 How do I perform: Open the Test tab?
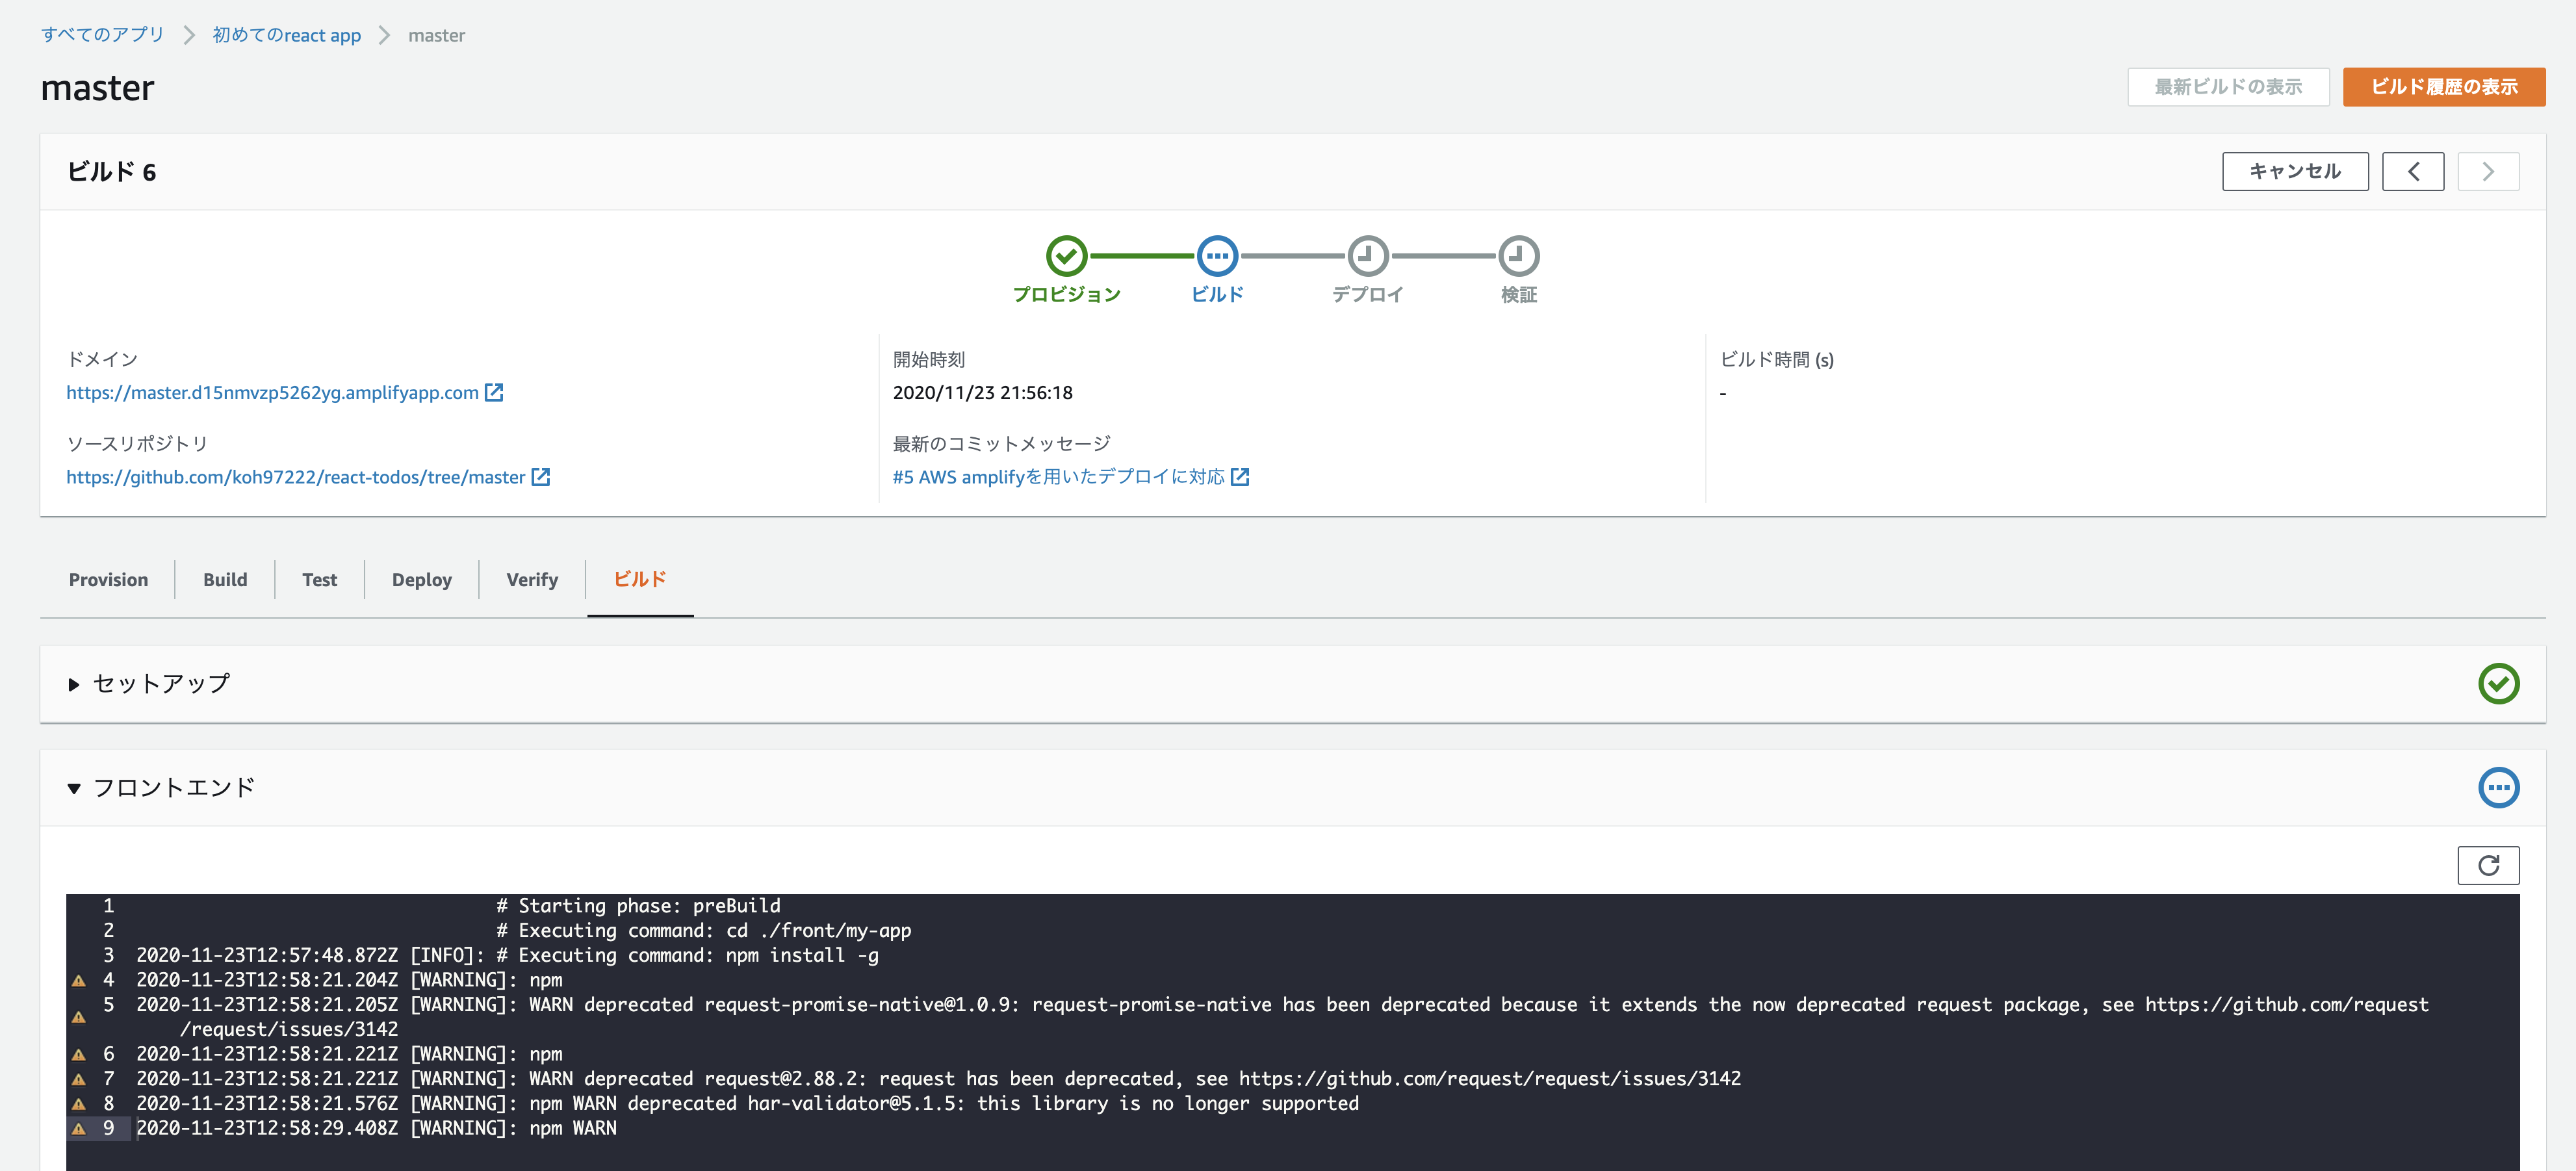(x=319, y=580)
